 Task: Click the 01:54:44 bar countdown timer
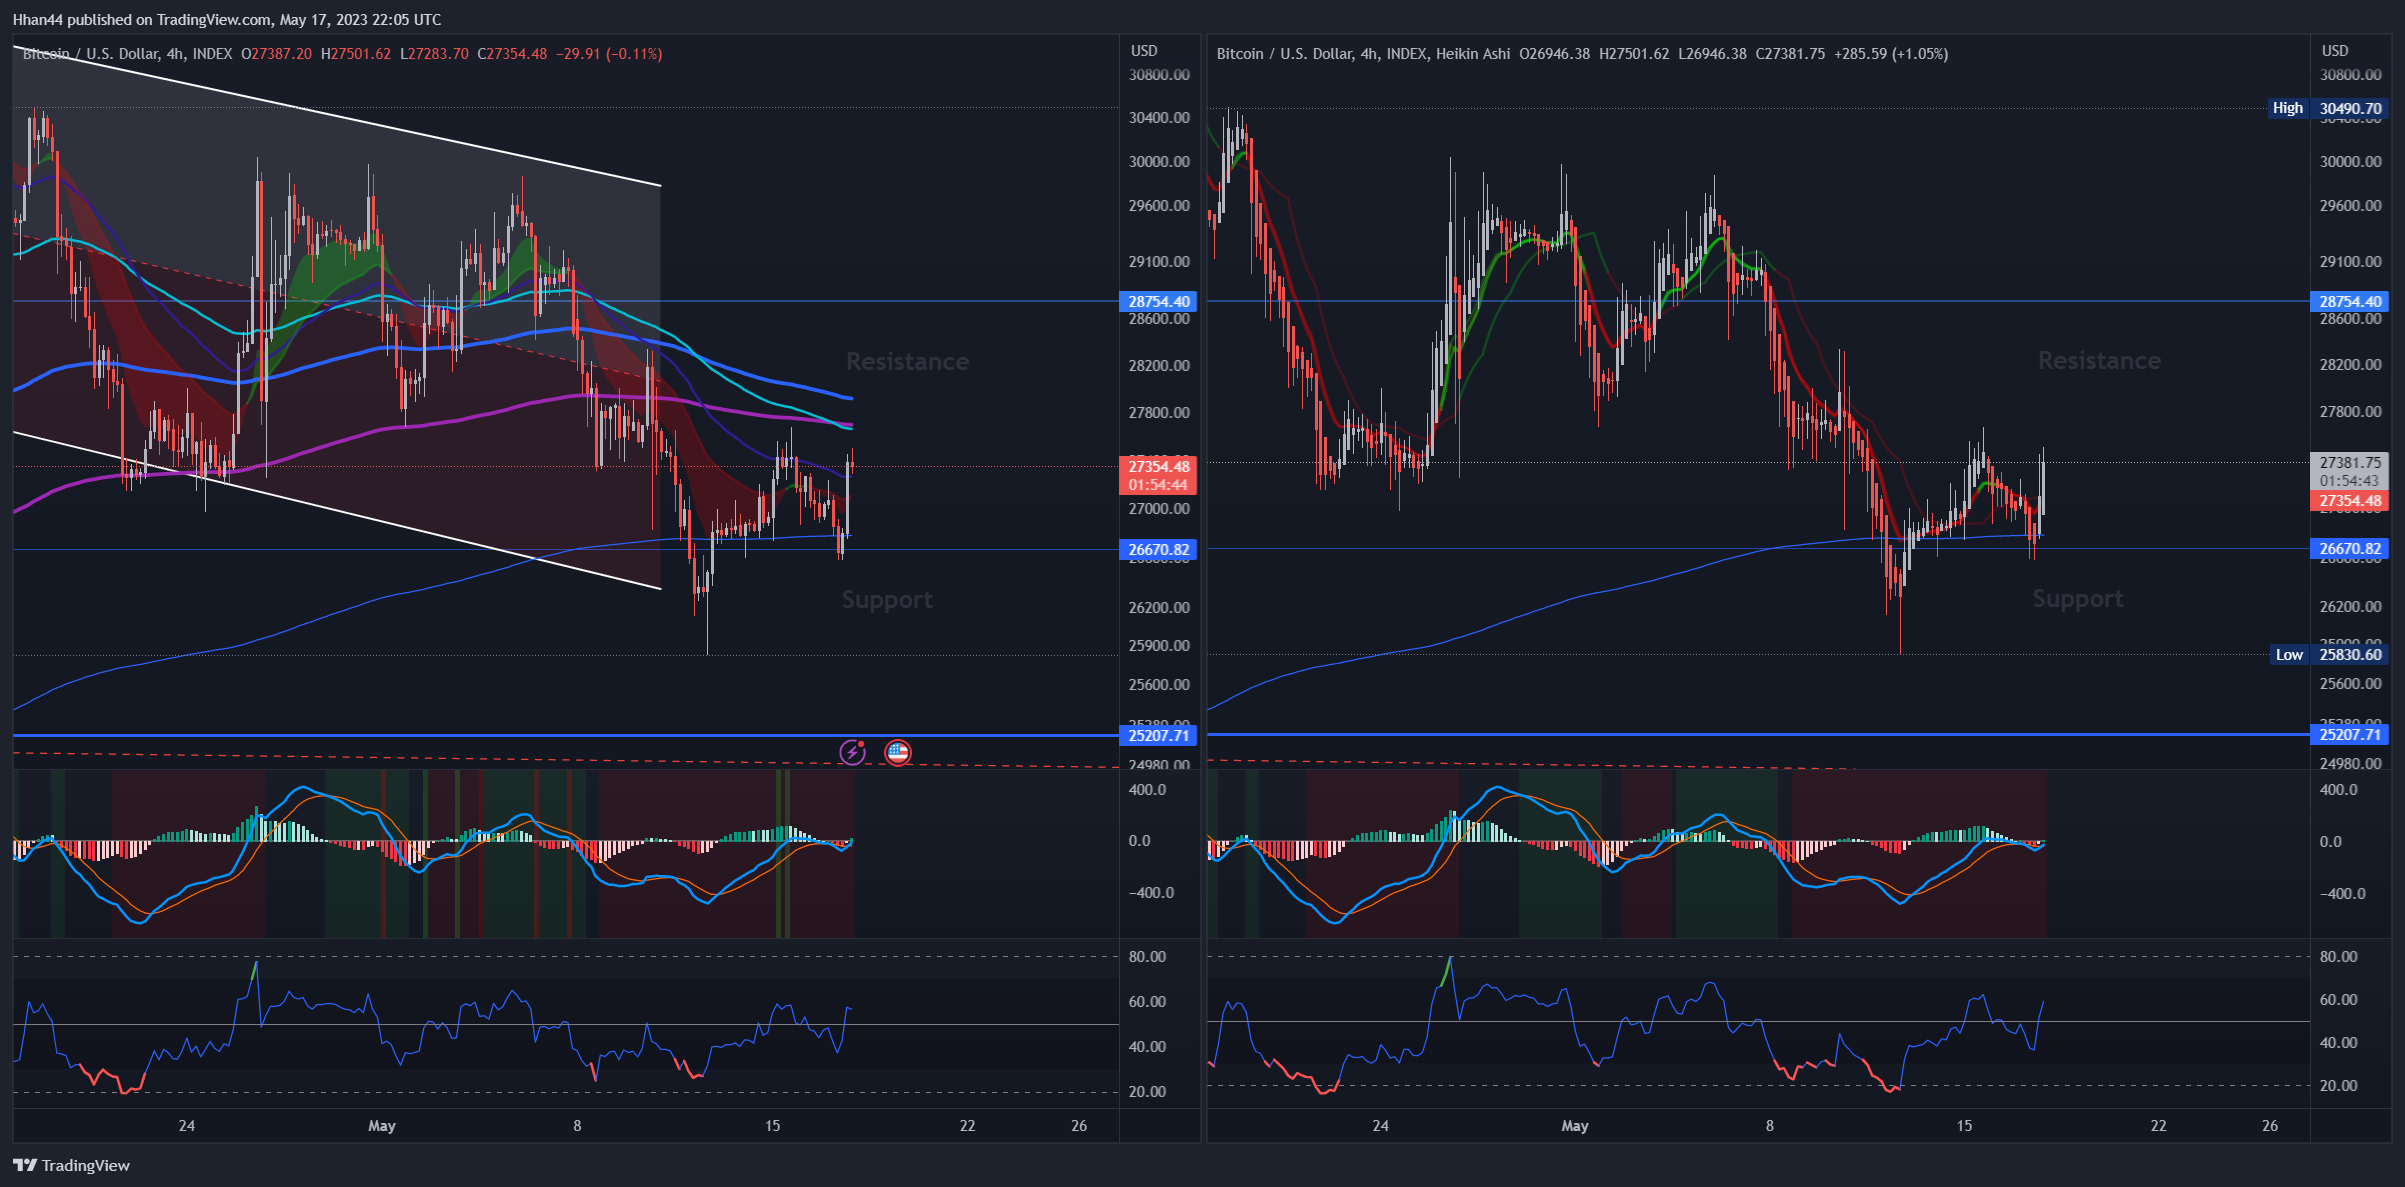[1158, 484]
